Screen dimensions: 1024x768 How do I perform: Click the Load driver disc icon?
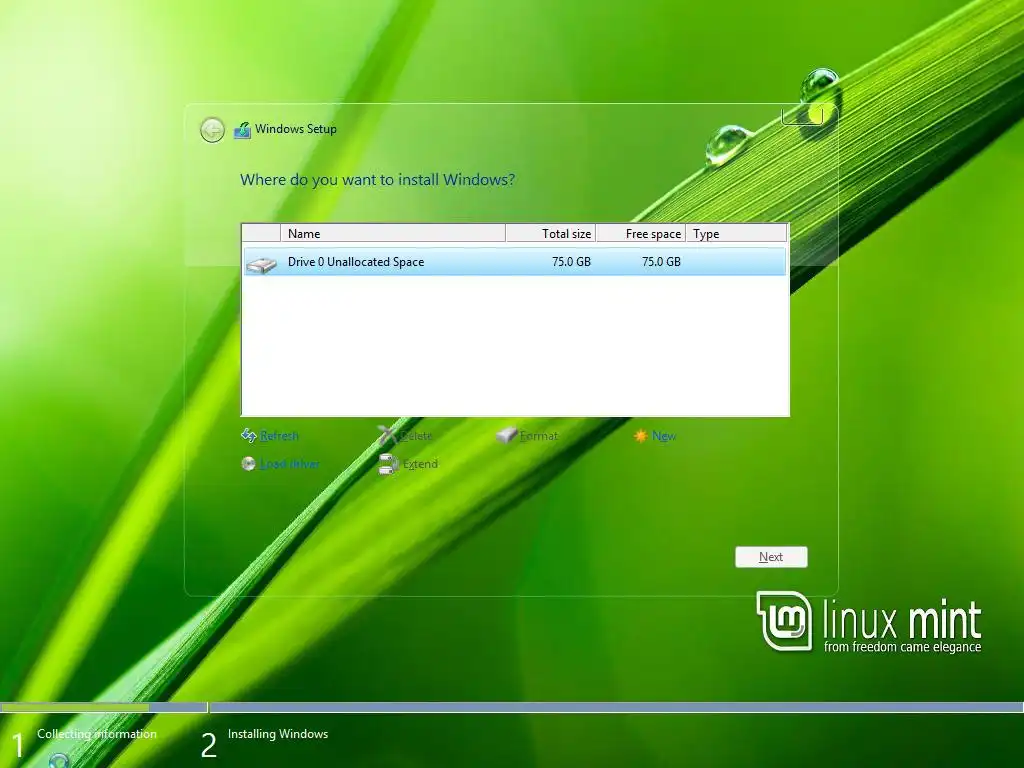click(248, 464)
